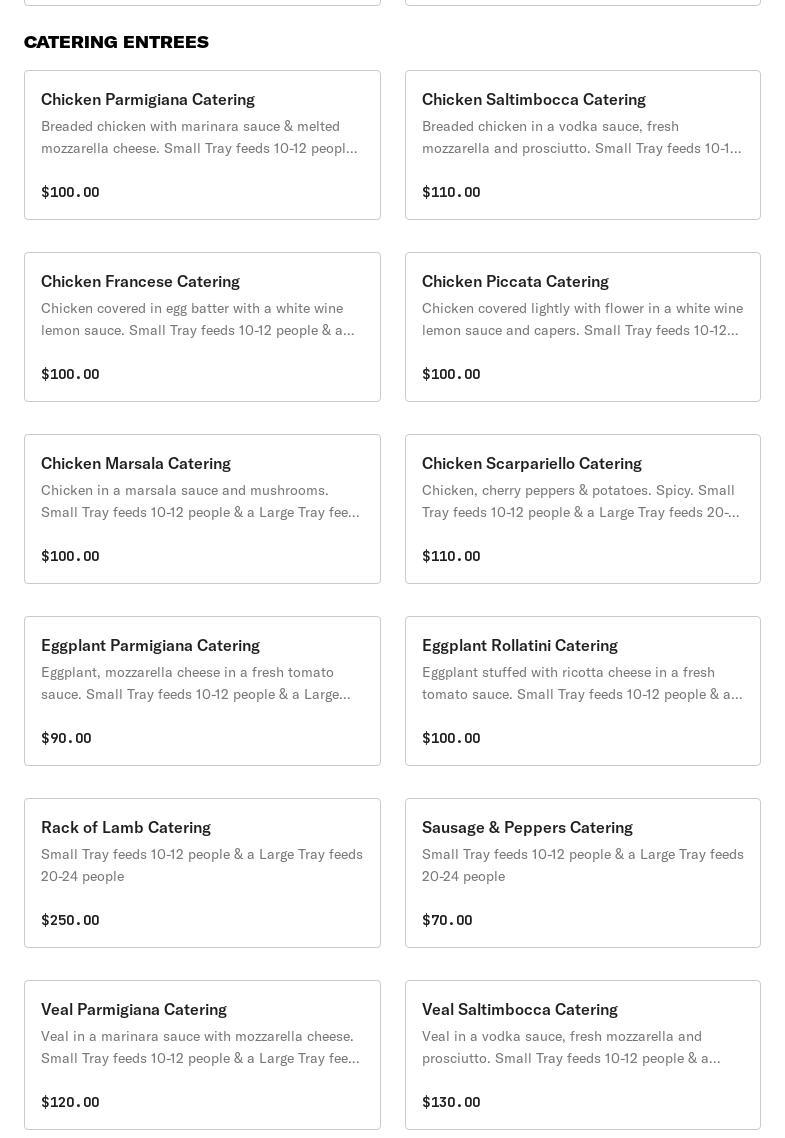
Task: Click the $70.00 Sausage & Peppers price
Action: click(447, 920)
